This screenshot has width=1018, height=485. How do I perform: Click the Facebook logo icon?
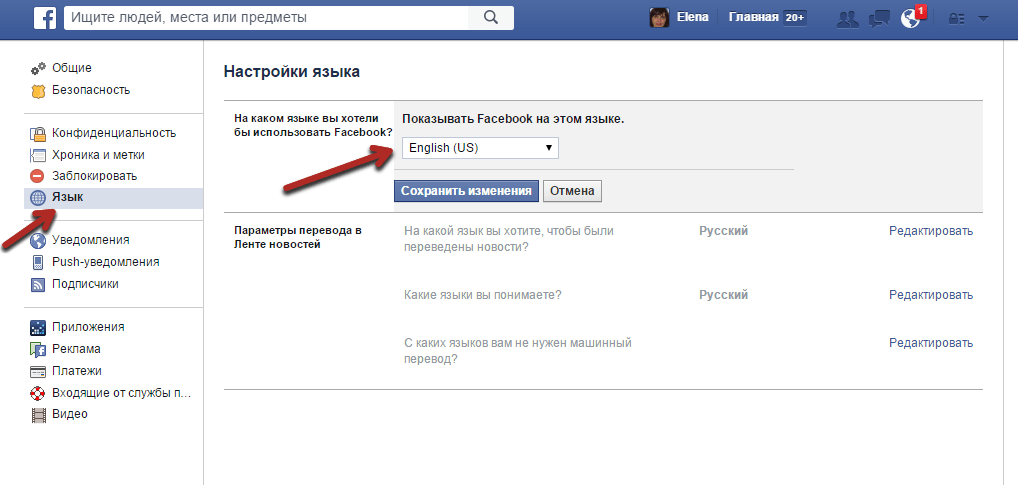pyautogui.click(x=45, y=18)
